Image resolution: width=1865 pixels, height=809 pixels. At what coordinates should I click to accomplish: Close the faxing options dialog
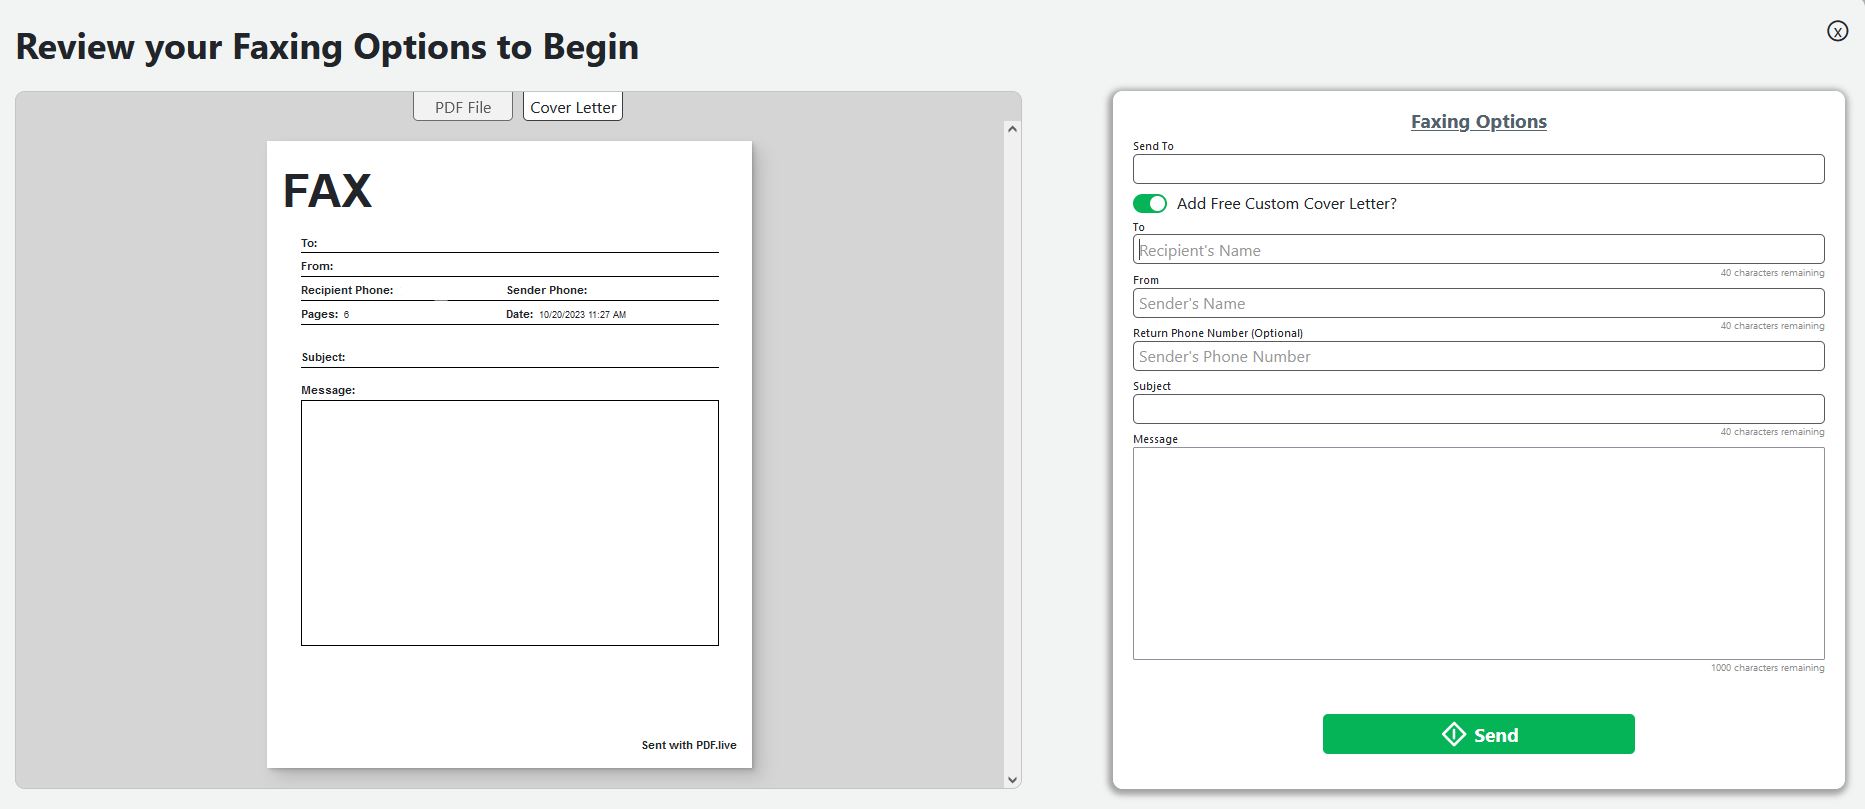click(x=1837, y=31)
